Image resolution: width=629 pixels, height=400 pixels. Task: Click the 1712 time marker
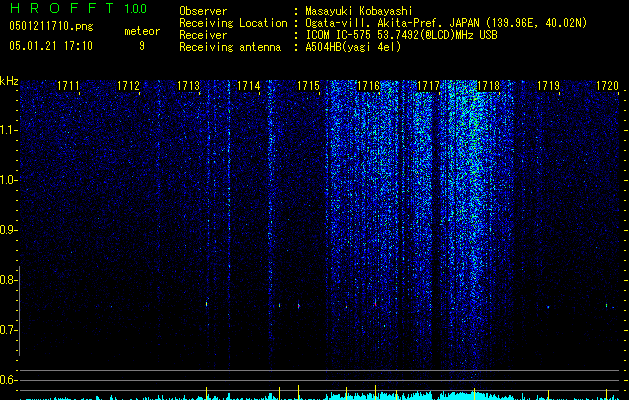pyautogui.click(x=128, y=86)
